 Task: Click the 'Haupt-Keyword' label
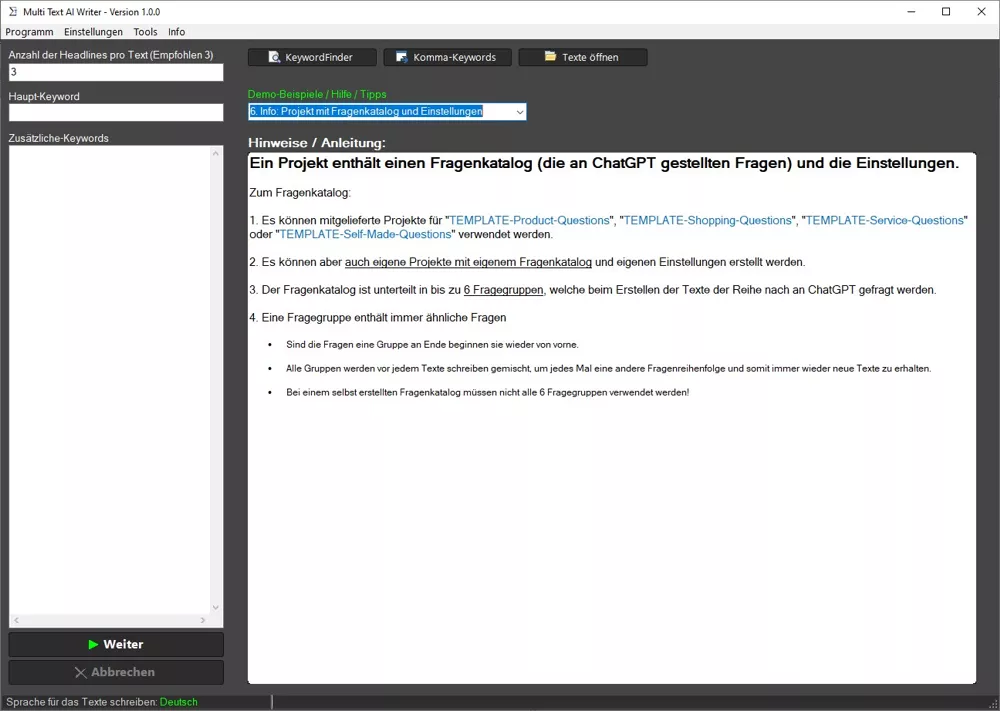[x=44, y=97]
